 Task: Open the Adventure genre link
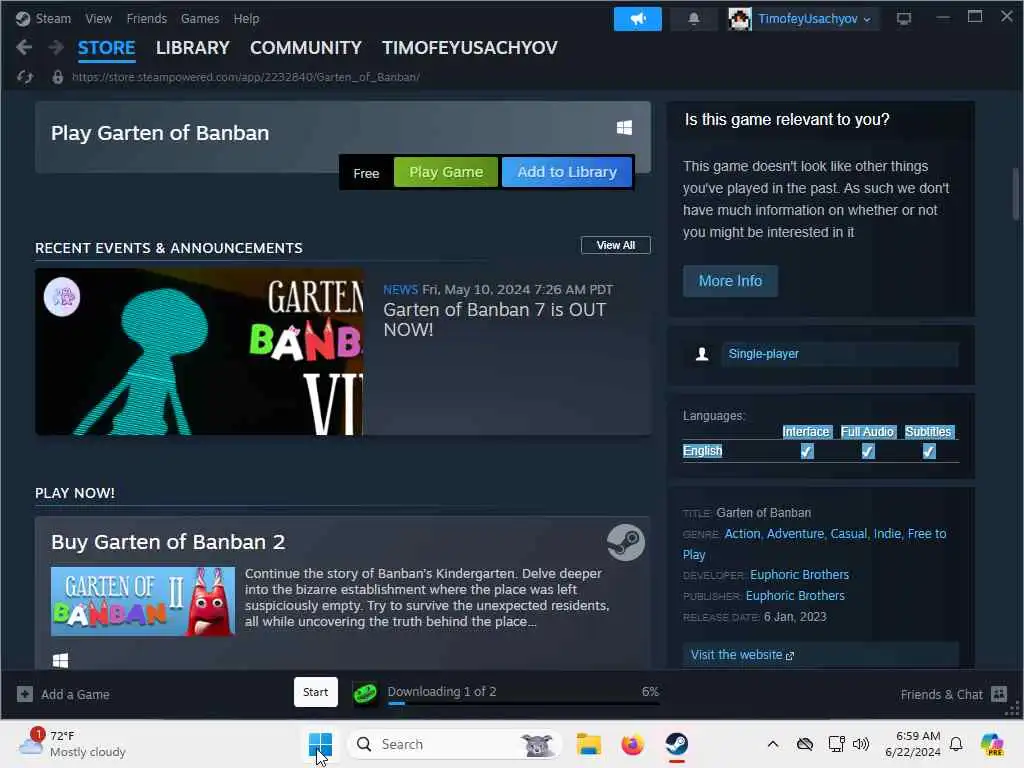(x=795, y=534)
